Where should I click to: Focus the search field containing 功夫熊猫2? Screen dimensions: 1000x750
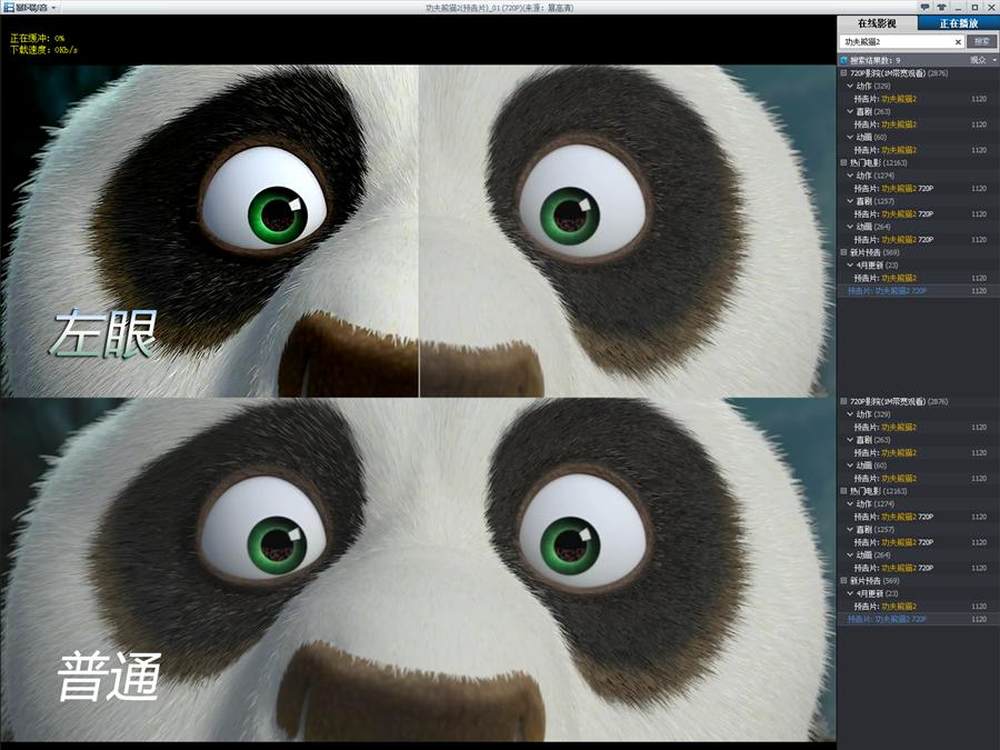click(x=901, y=42)
